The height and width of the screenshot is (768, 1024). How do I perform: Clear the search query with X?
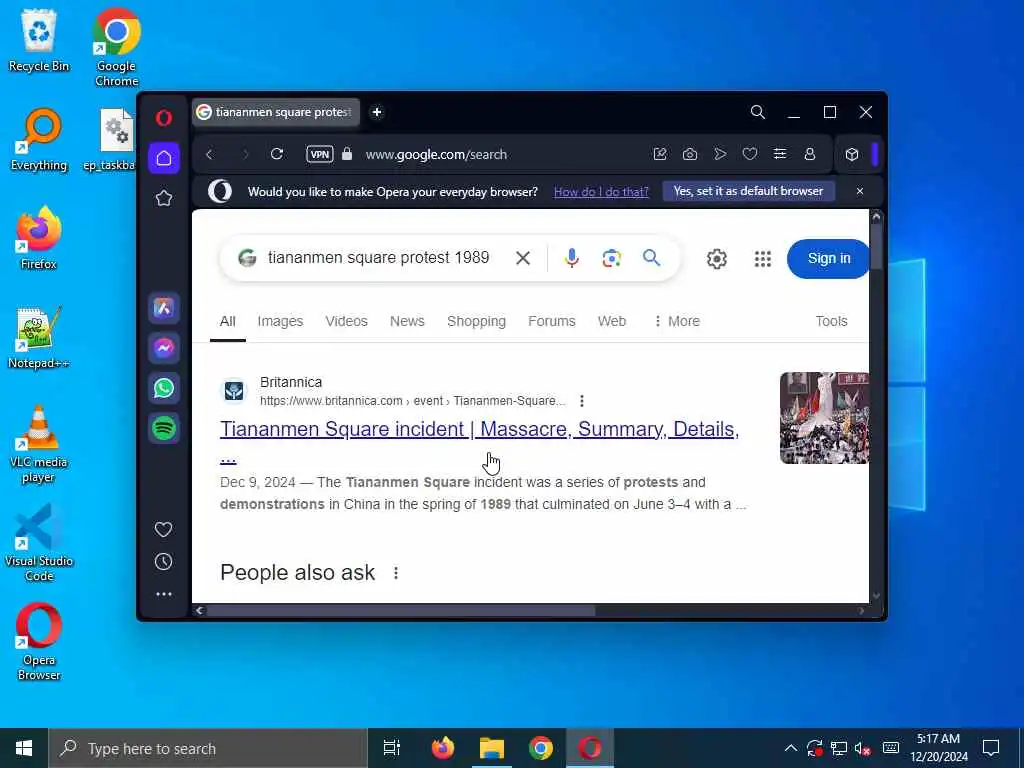click(522, 258)
